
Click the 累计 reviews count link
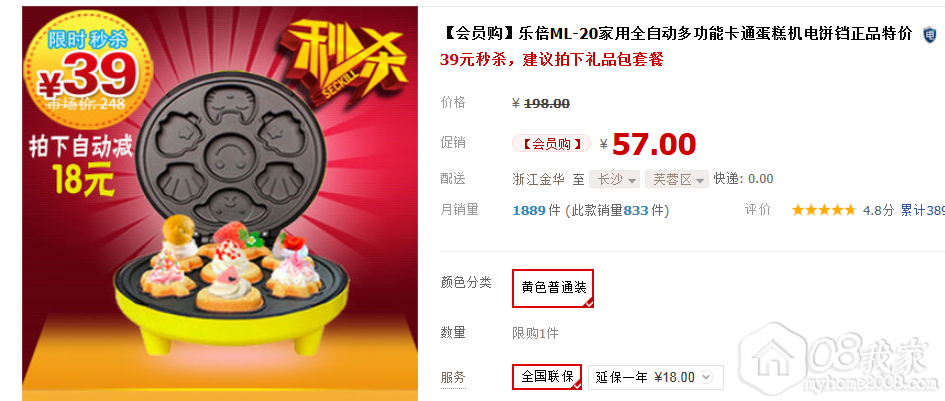click(x=923, y=210)
